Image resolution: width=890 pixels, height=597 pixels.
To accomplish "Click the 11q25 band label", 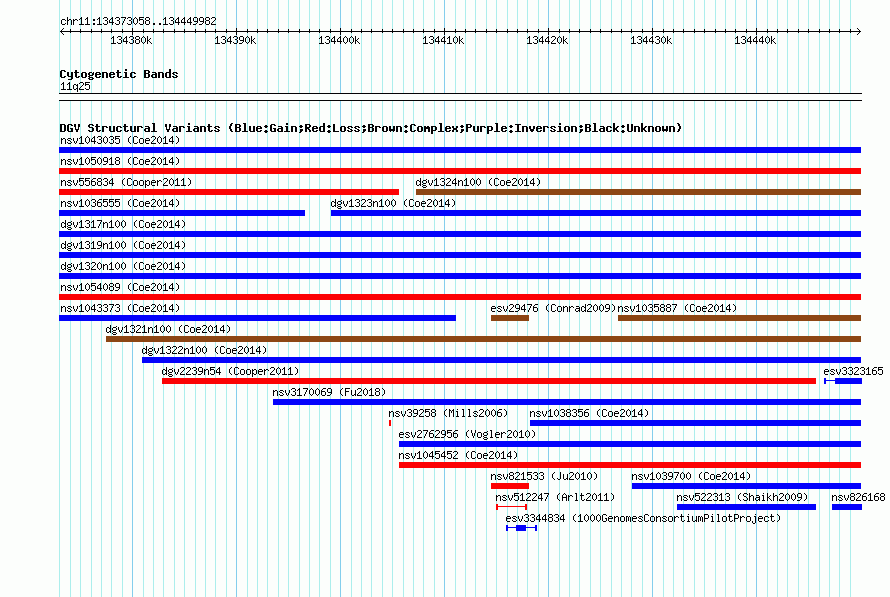I will (75, 86).
